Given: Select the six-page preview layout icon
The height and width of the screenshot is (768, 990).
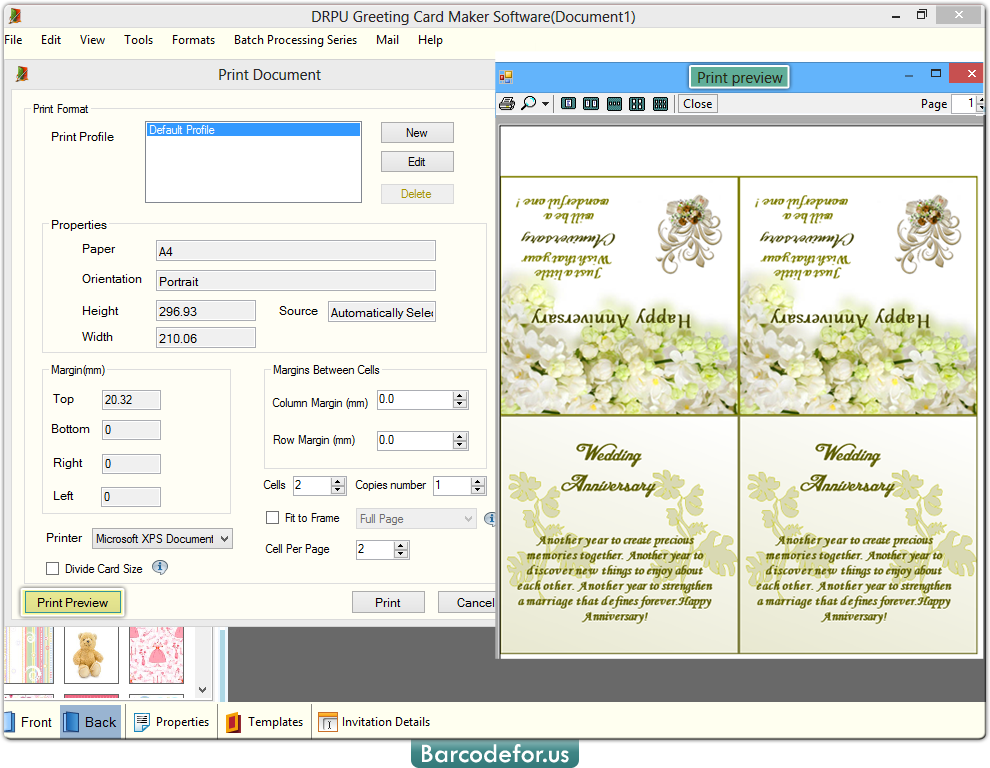Looking at the screenshot, I should (660, 103).
